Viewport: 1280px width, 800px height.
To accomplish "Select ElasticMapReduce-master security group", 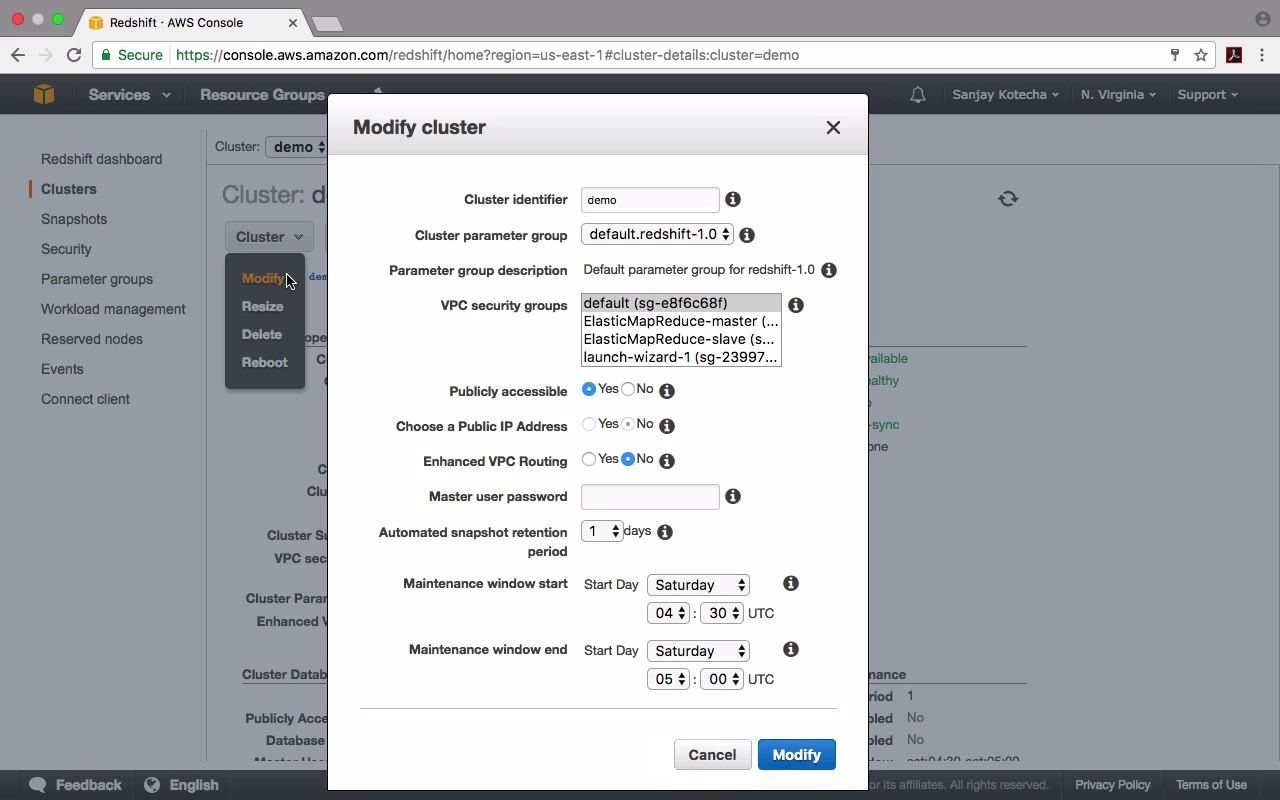I will pos(681,321).
